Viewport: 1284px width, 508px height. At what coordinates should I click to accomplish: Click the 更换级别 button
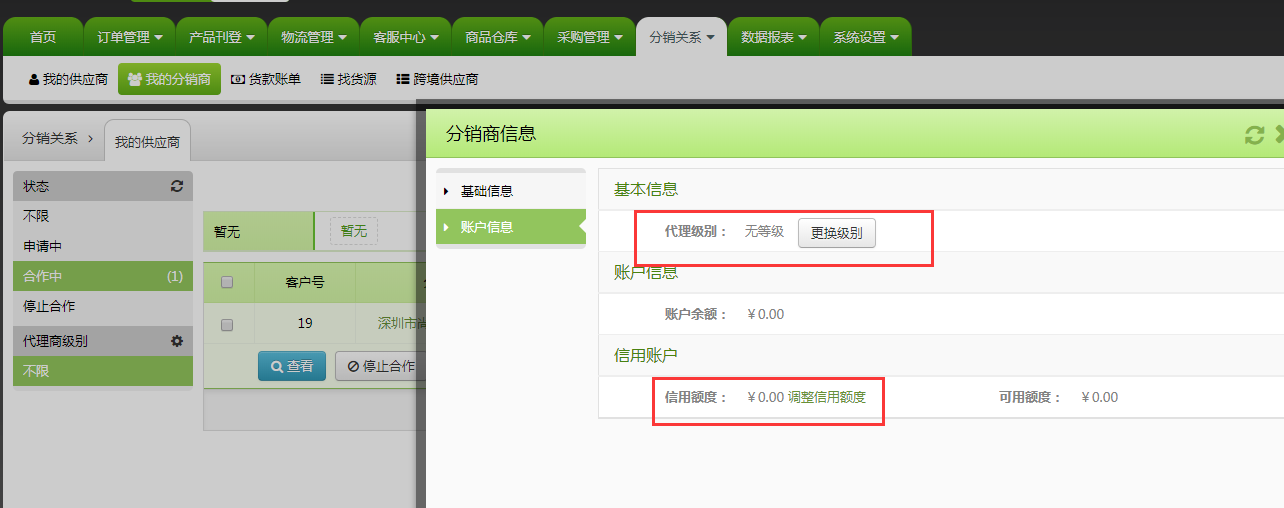click(x=837, y=233)
